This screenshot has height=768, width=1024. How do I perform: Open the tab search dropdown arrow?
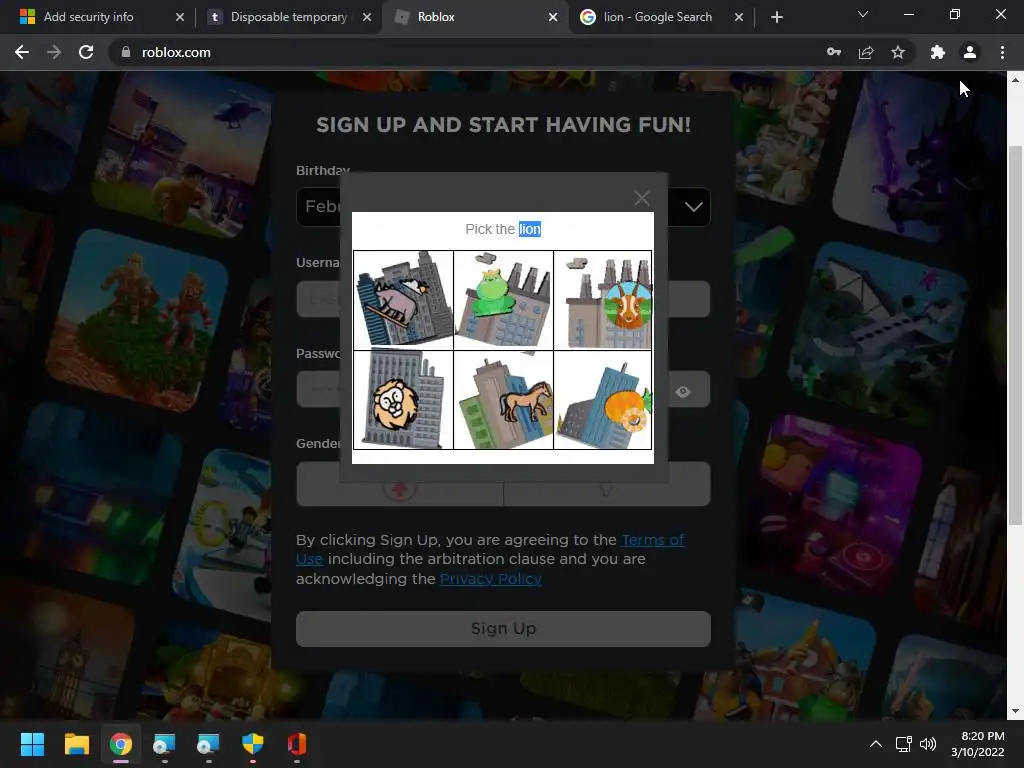point(863,14)
